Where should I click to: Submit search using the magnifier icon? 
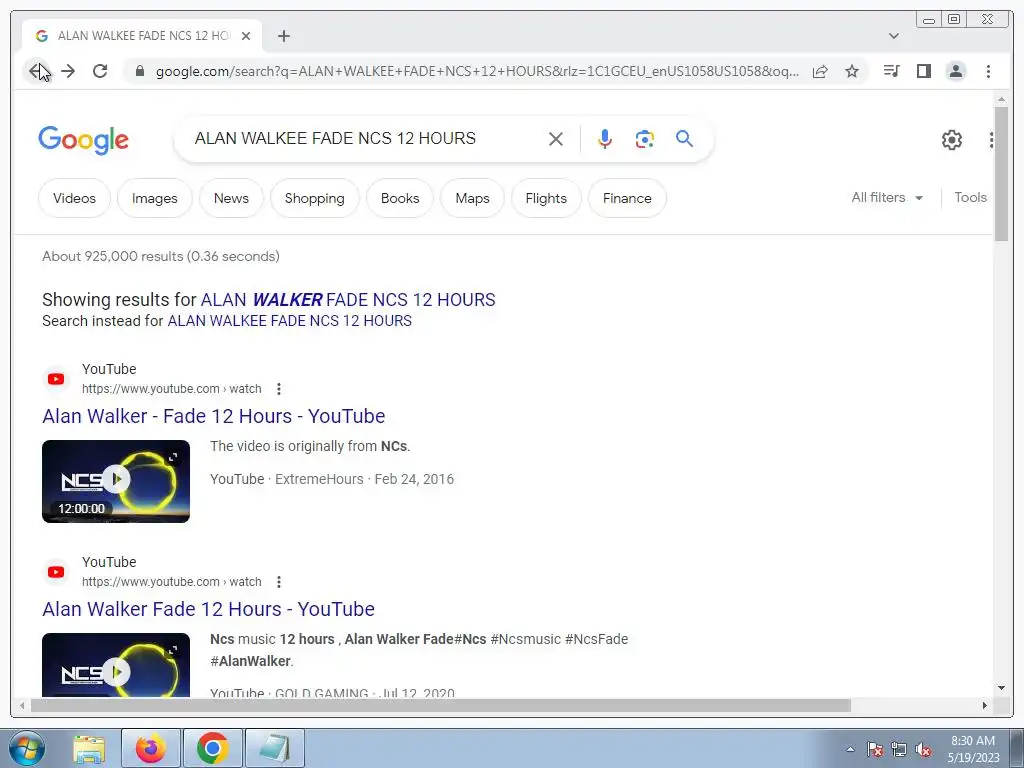tap(684, 138)
